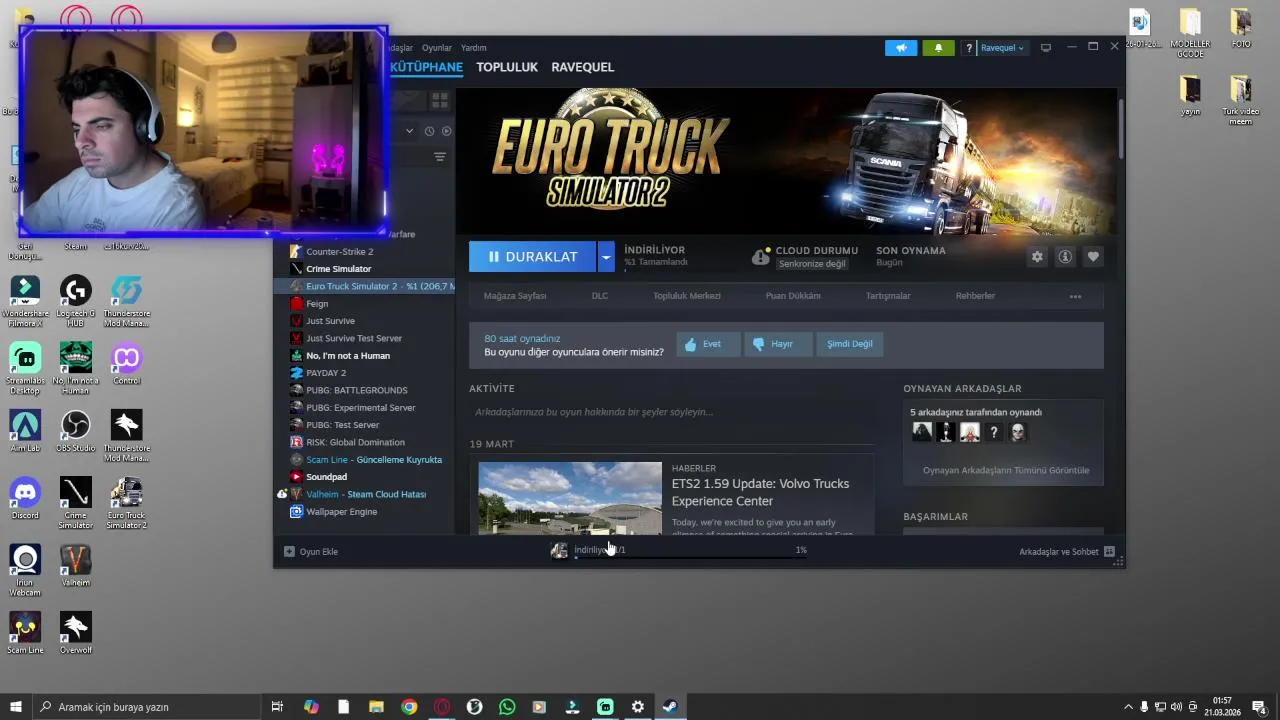Screen dimensions: 1280x720
Task: Open Opera GX from the taskbar
Action: [x=442, y=707]
